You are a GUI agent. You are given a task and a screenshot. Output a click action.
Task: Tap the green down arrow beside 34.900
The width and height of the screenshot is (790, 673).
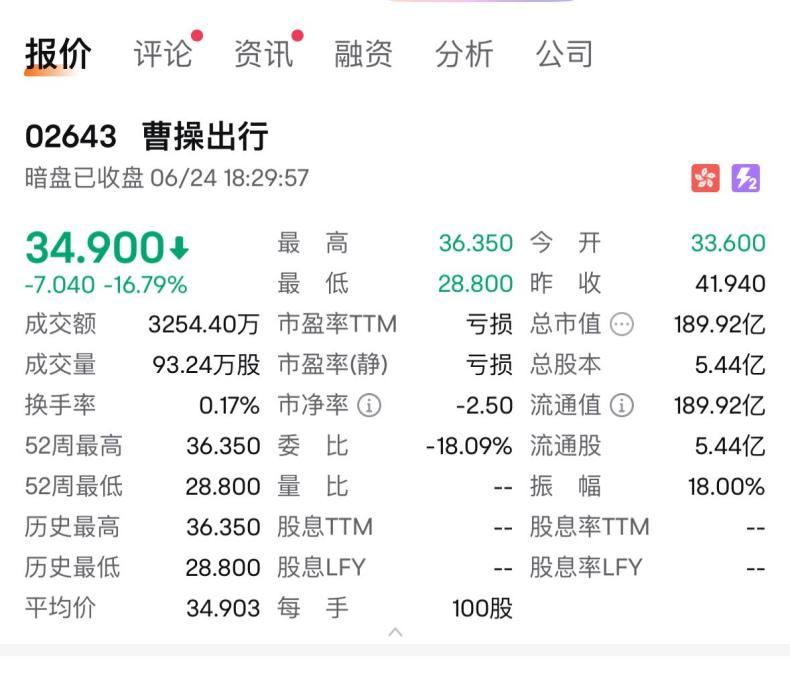(x=179, y=248)
